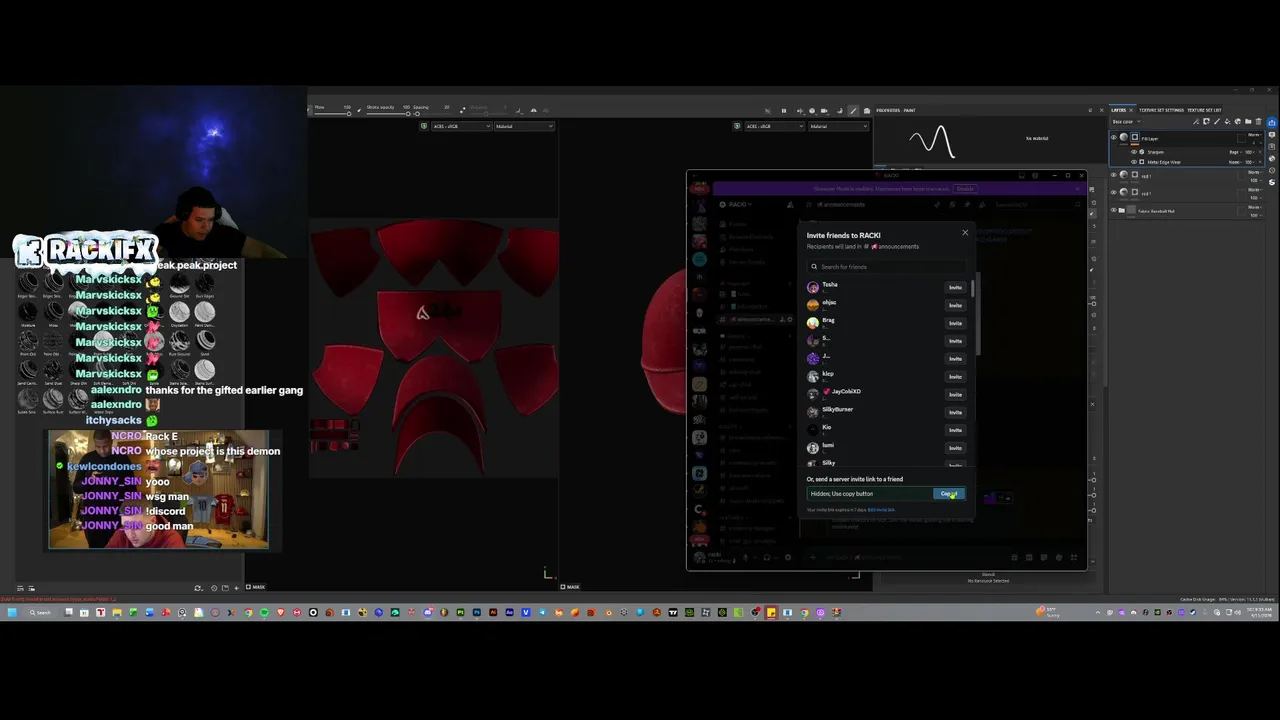The width and height of the screenshot is (1280, 720).
Task: Adjust the Stroke opacity slider
Action: (388, 114)
